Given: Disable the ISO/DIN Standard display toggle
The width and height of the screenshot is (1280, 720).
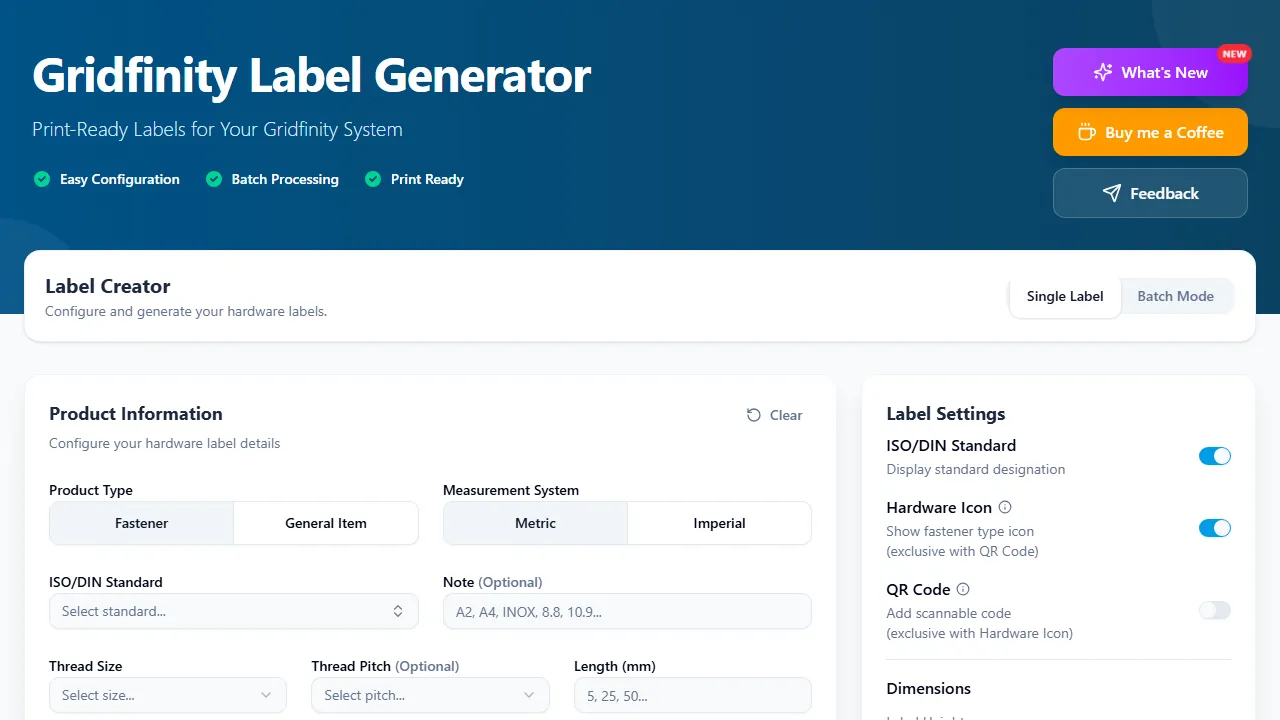Looking at the screenshot, I should click(1215, 455).
